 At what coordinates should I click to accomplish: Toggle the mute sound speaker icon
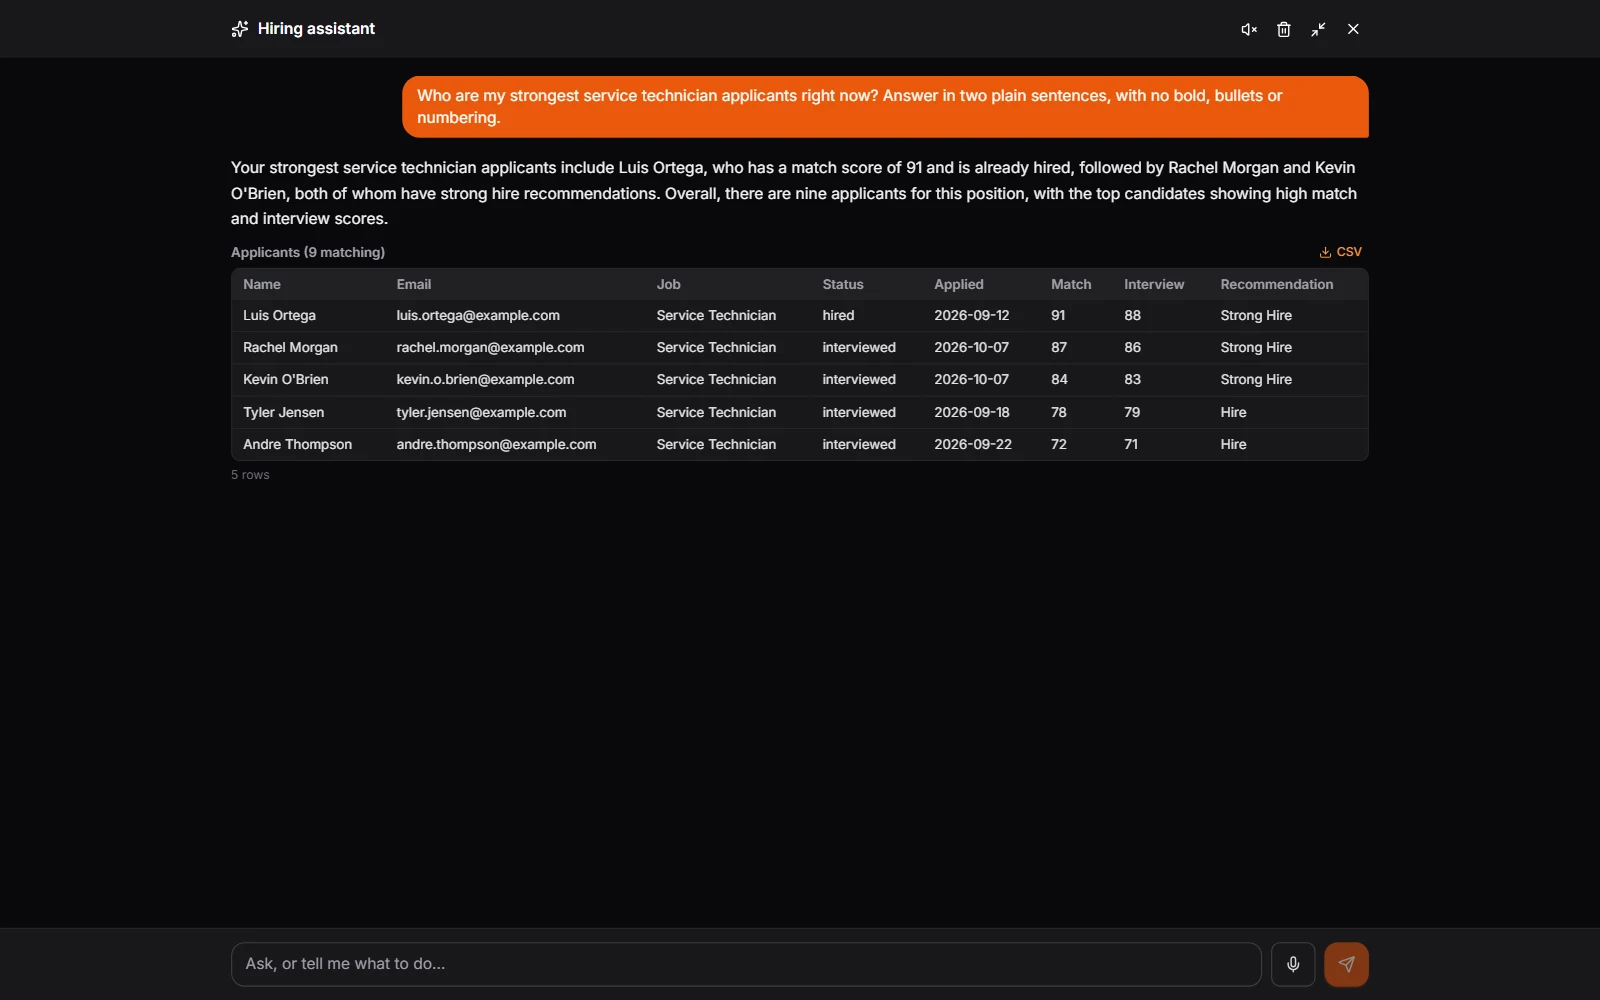1249,29
